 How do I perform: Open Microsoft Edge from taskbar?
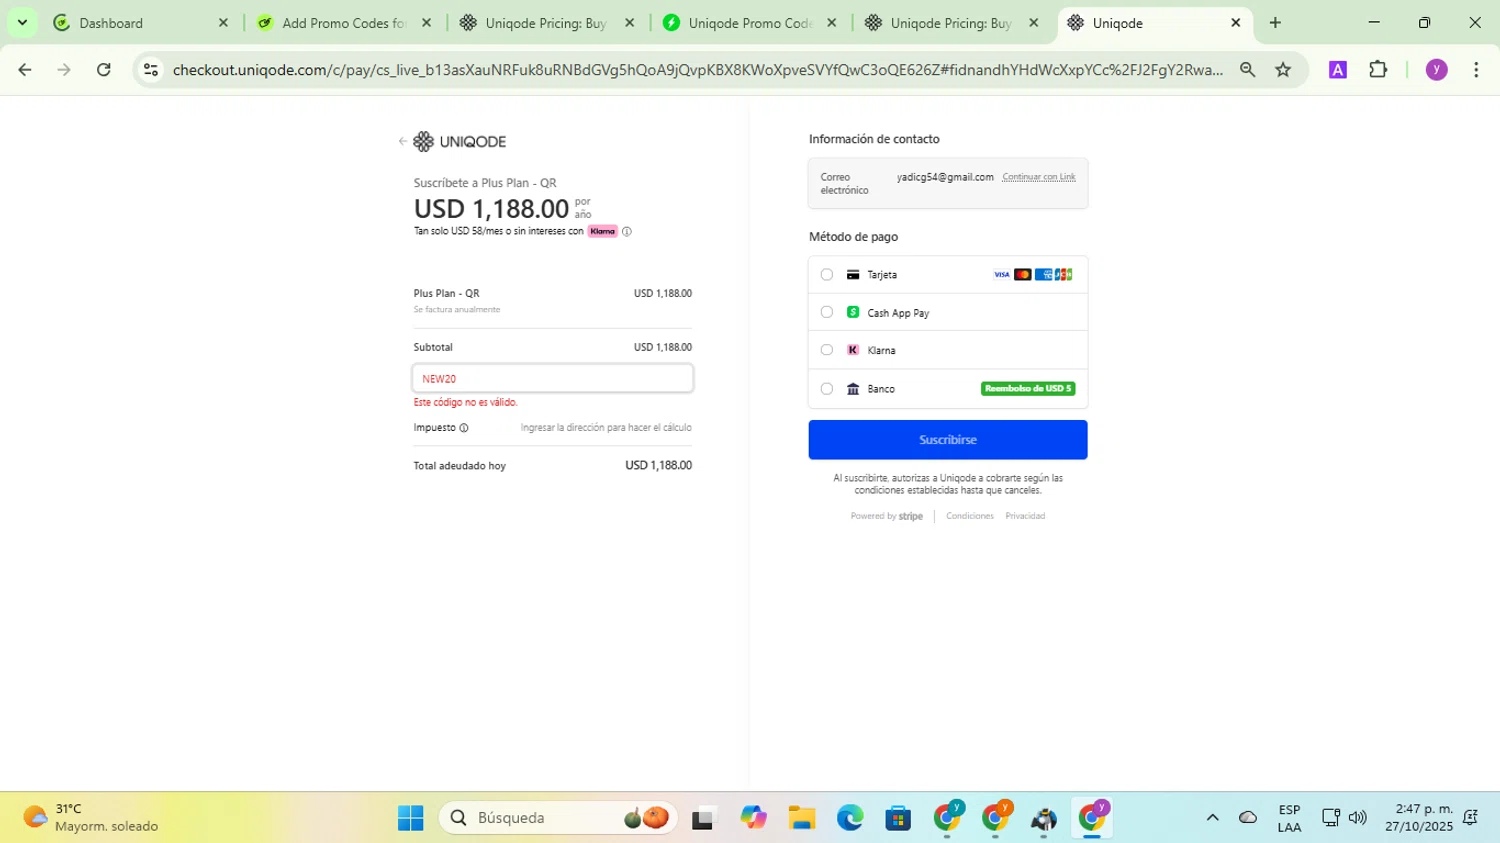[x=850, y=818]
